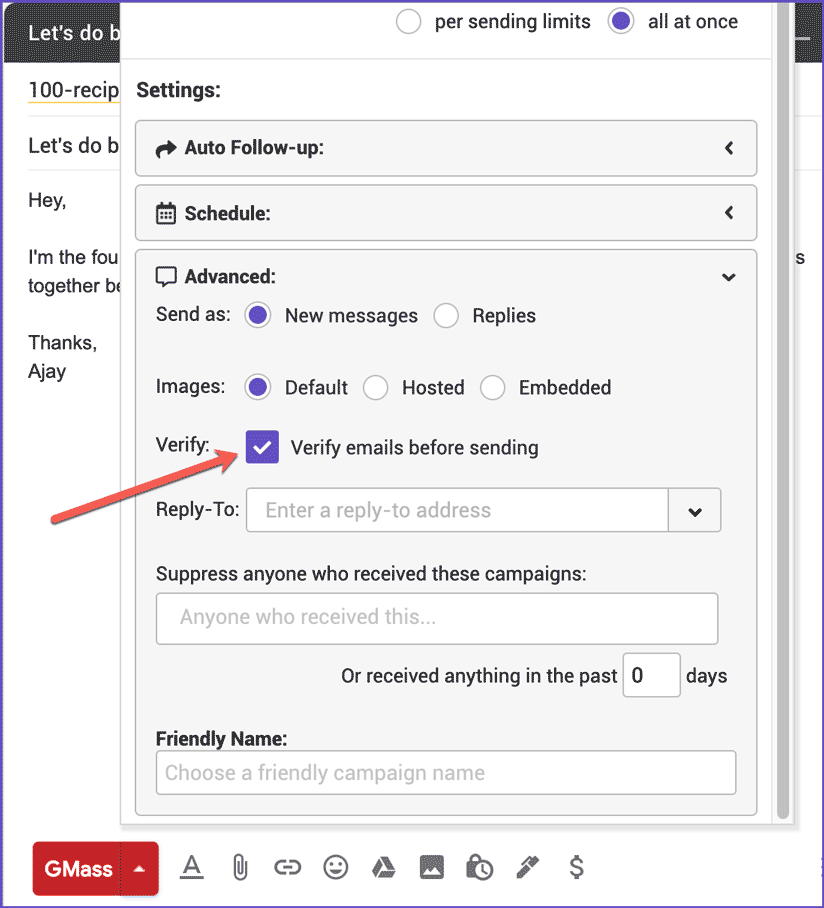Toggle confidential mode lock-clock icon
This screenshot has width=824, height=908.
tap(480, 868)
